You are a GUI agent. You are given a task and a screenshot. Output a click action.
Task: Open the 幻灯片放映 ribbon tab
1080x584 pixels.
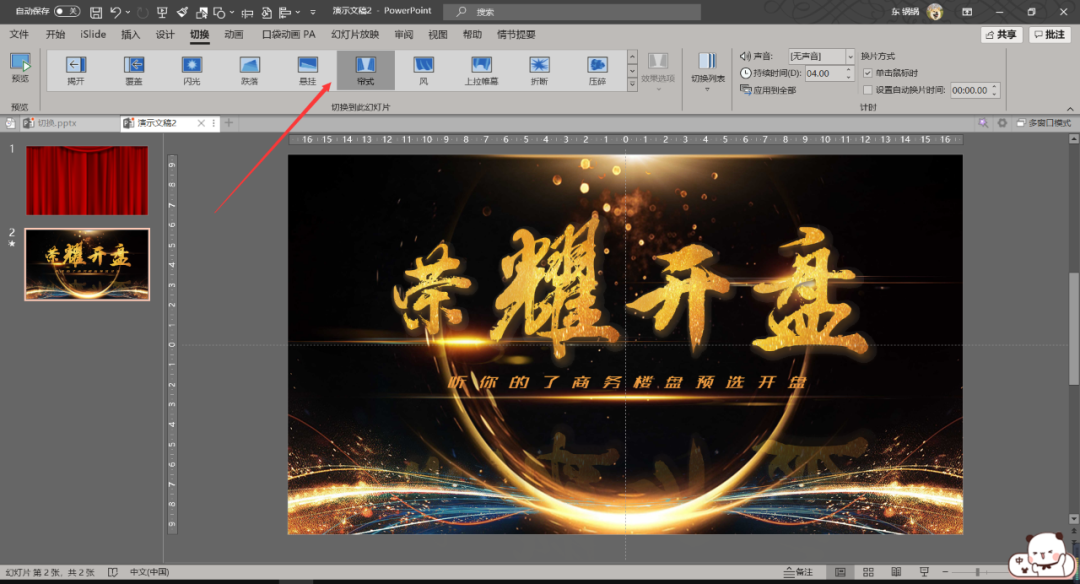click(358, 33)
